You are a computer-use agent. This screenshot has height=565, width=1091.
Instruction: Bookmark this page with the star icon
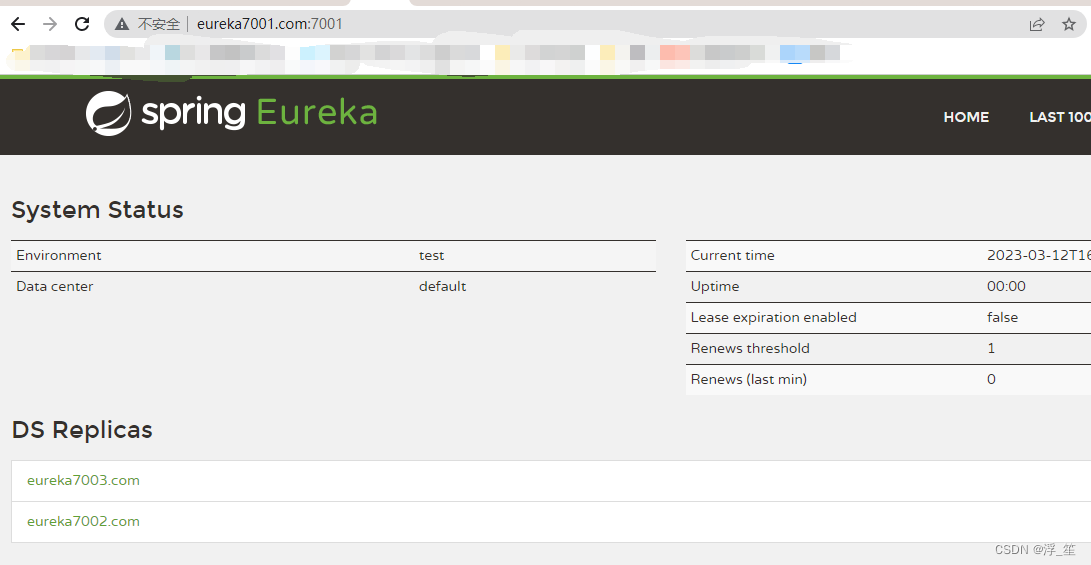[1069, 24]
